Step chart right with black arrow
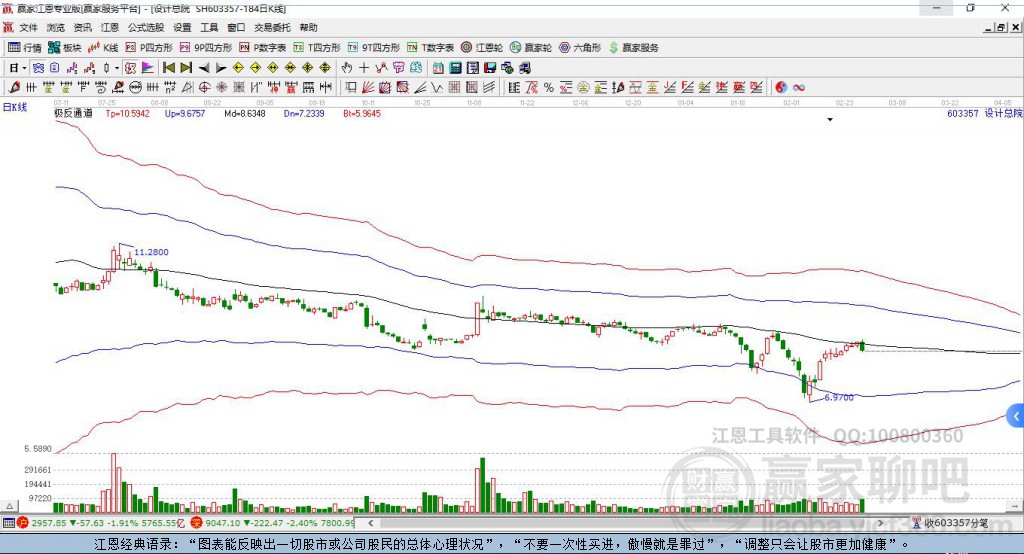Image resolution: width=1024 pixels, height=554 pixels. [x=221, y=68]
